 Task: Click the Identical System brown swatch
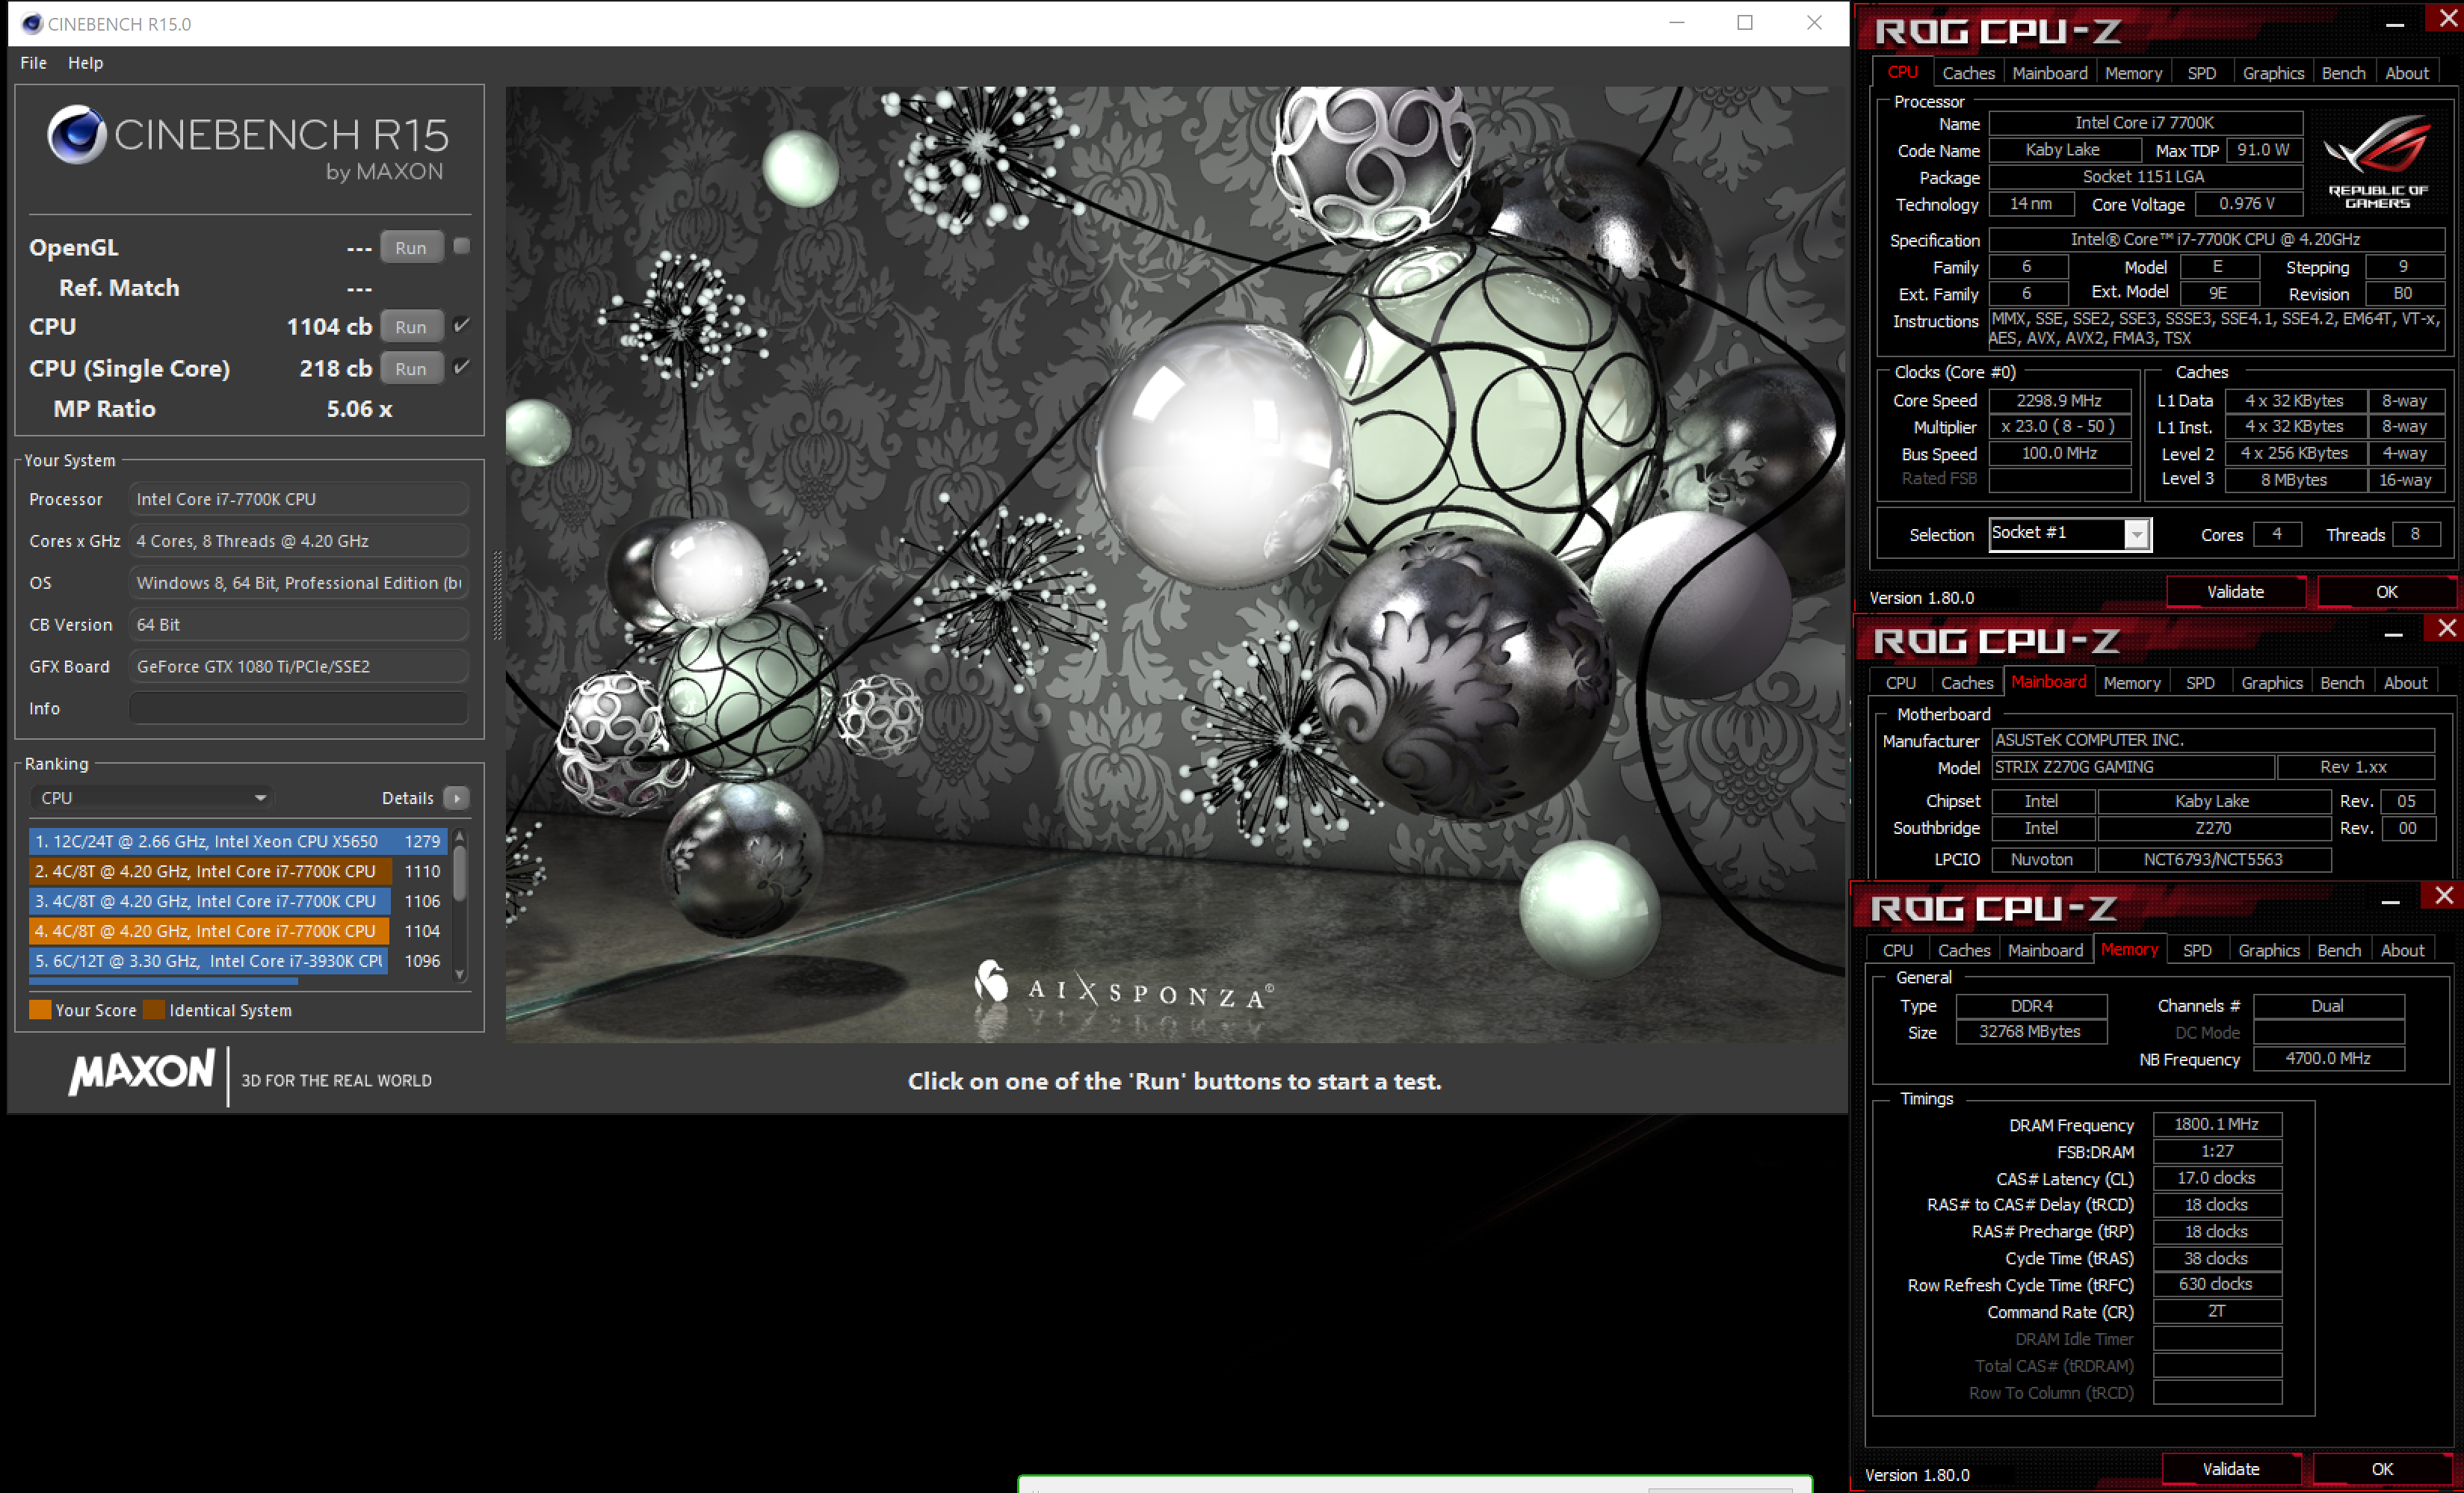pos(154,1010)
